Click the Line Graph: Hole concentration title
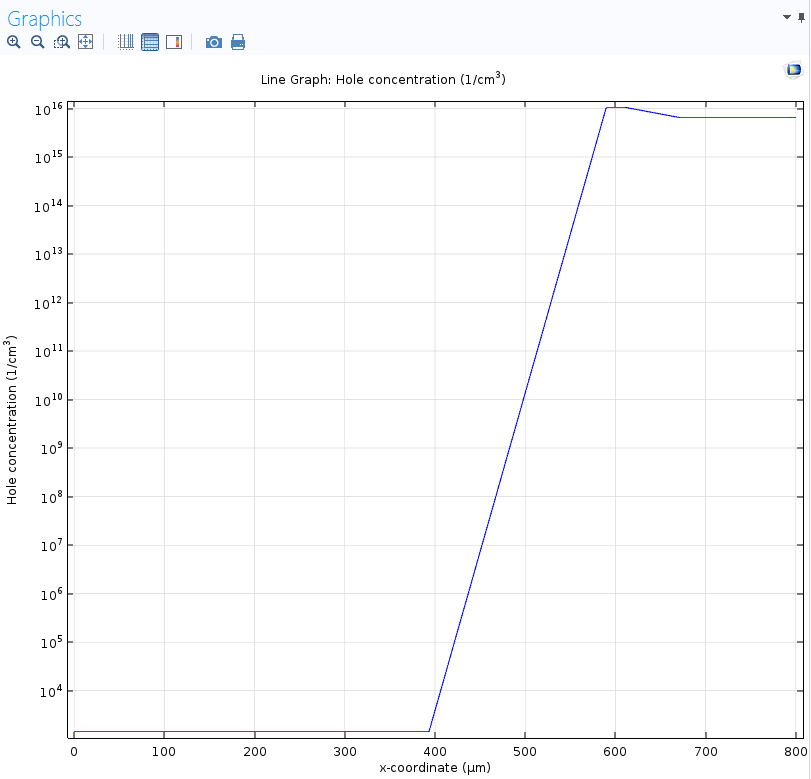 click(383, 79)
